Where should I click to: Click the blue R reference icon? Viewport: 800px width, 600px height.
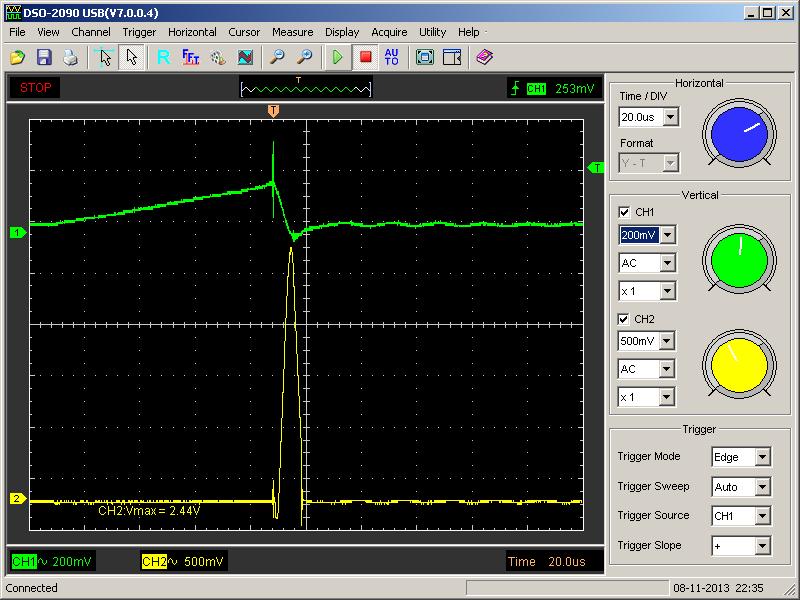point(163,57)
